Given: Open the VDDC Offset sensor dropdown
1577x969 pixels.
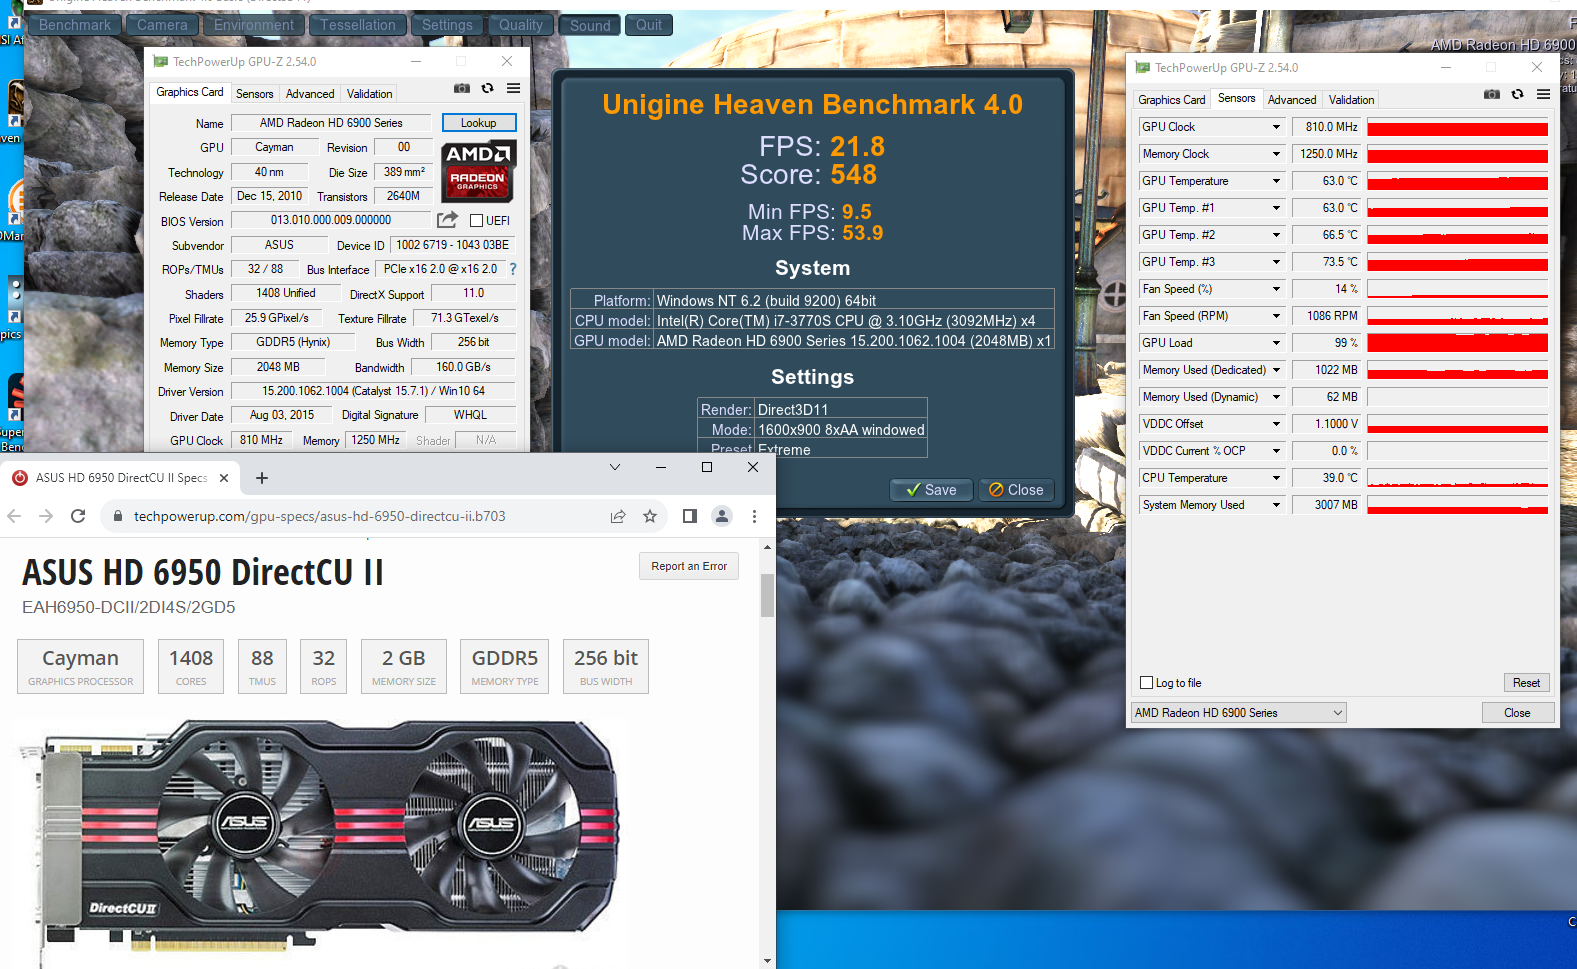Looking at the screenshot, I should 1276,424.
